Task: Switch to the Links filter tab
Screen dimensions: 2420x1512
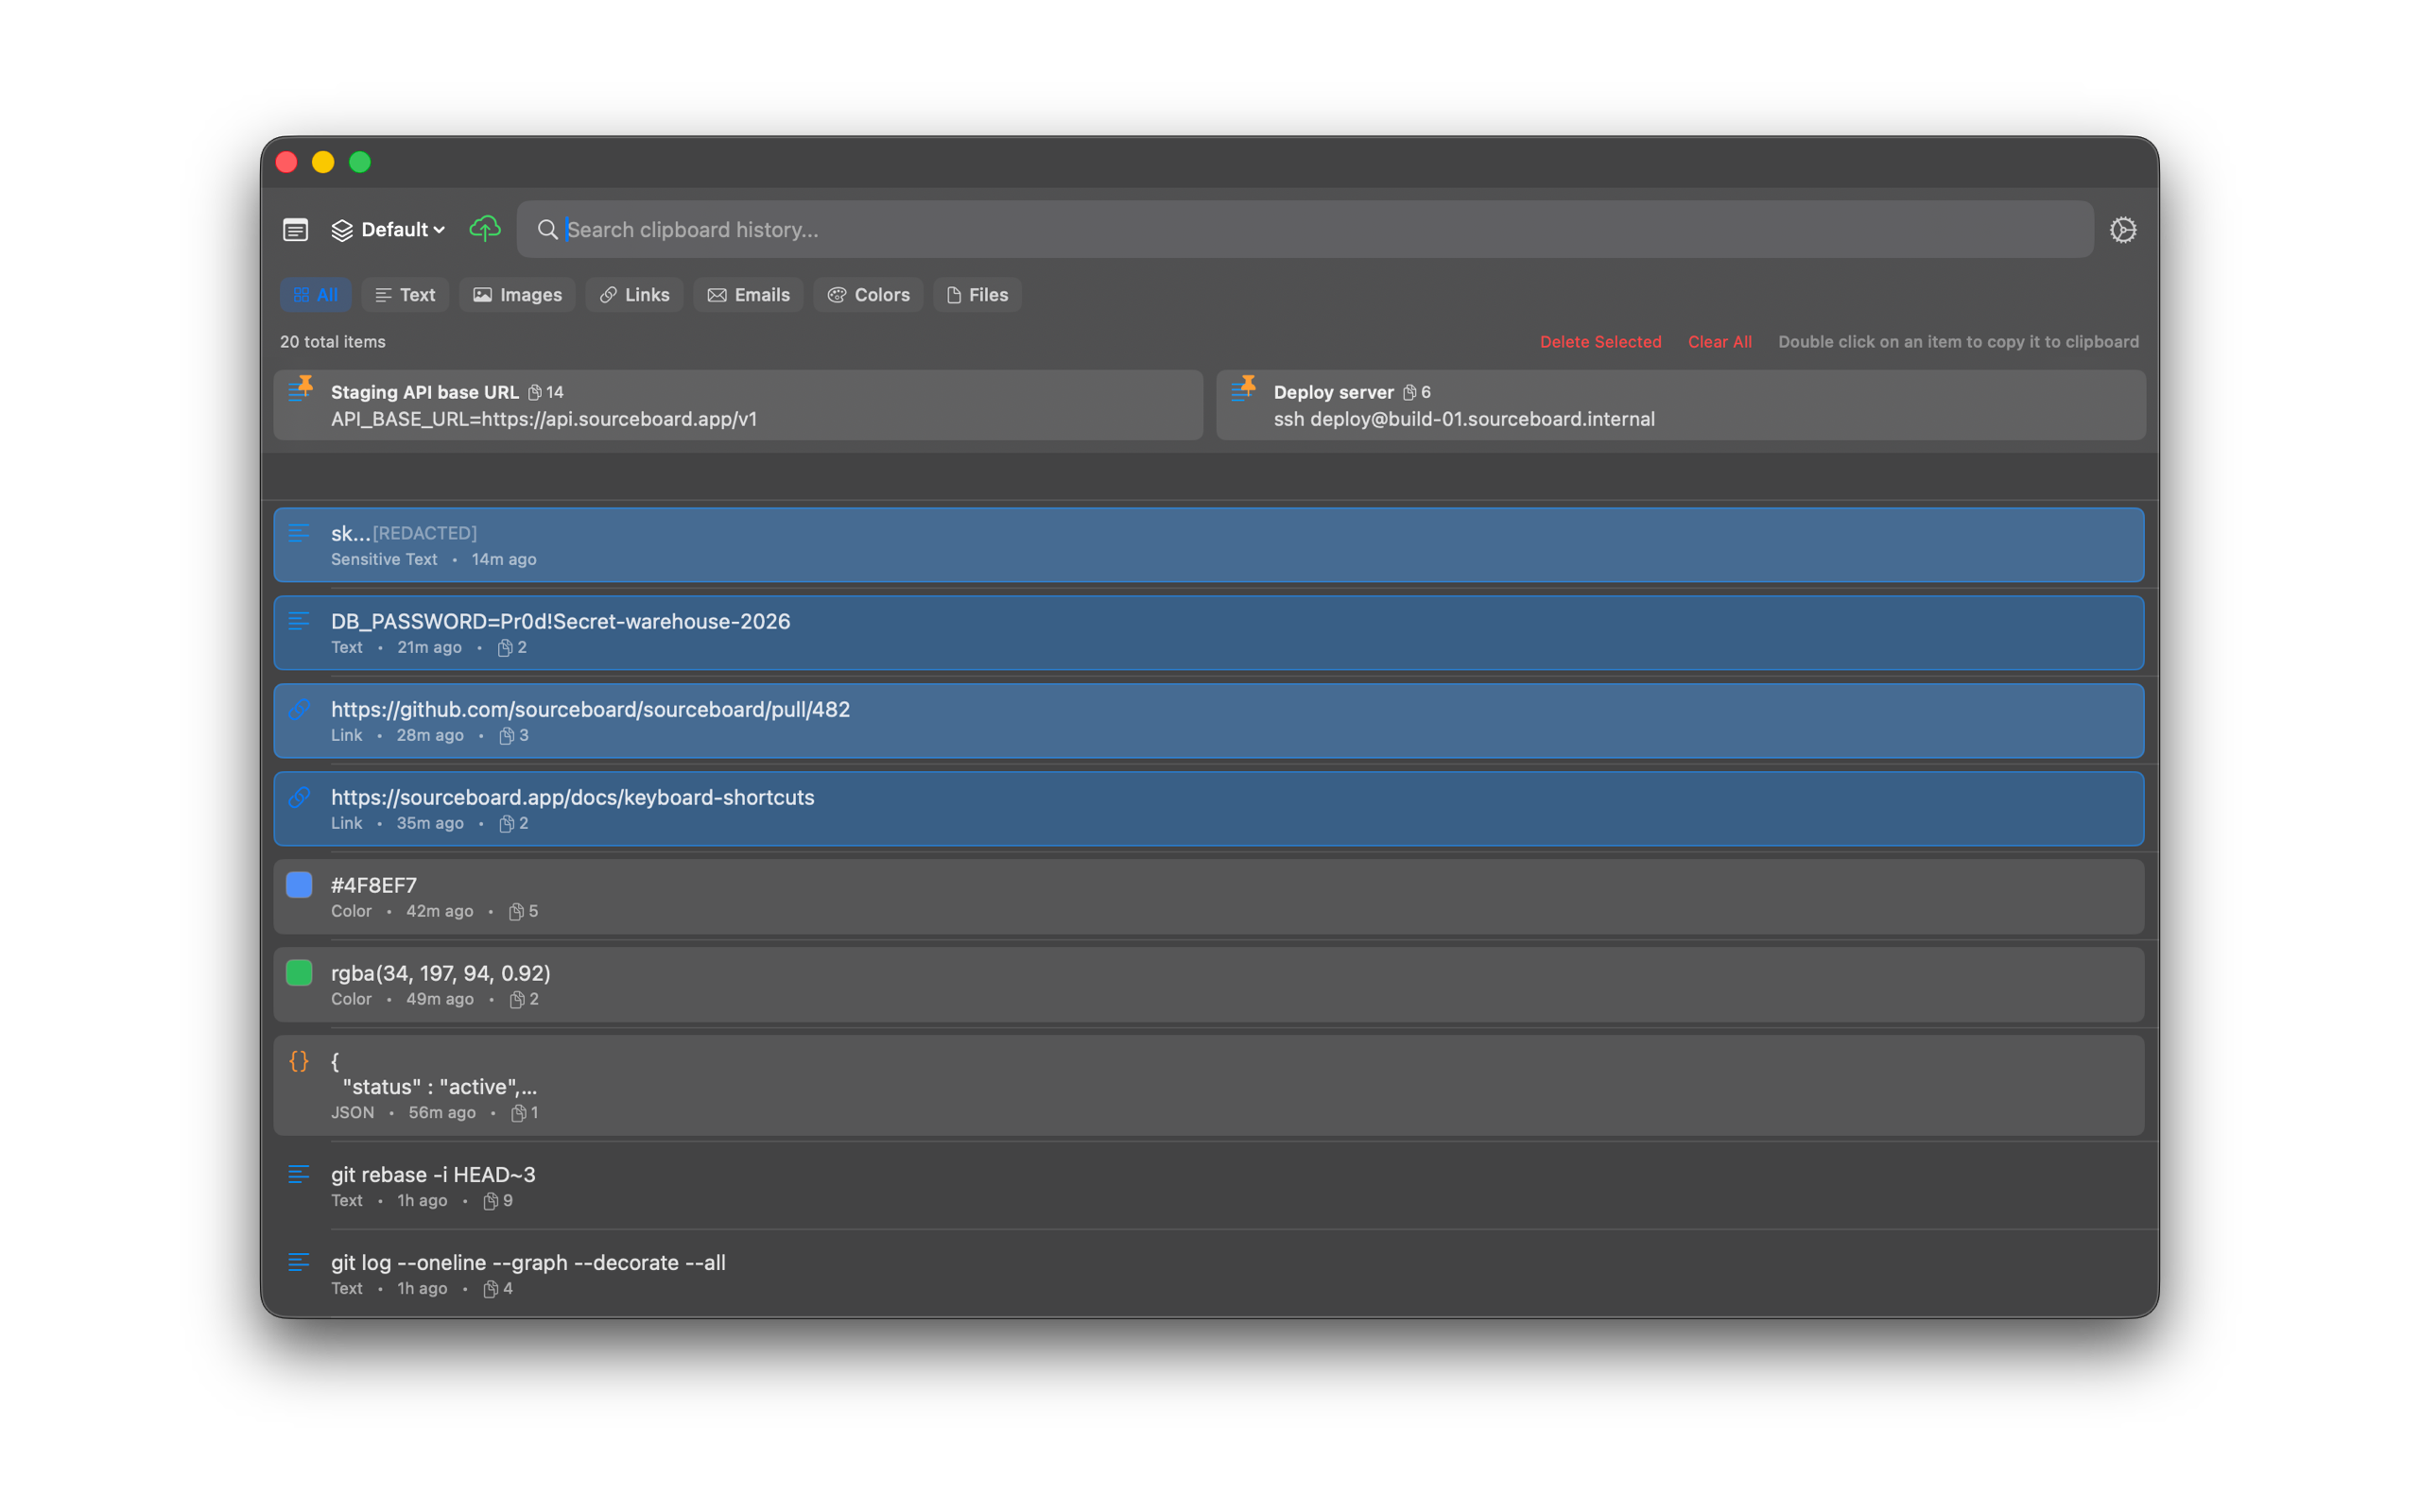Action: [634, 295]
